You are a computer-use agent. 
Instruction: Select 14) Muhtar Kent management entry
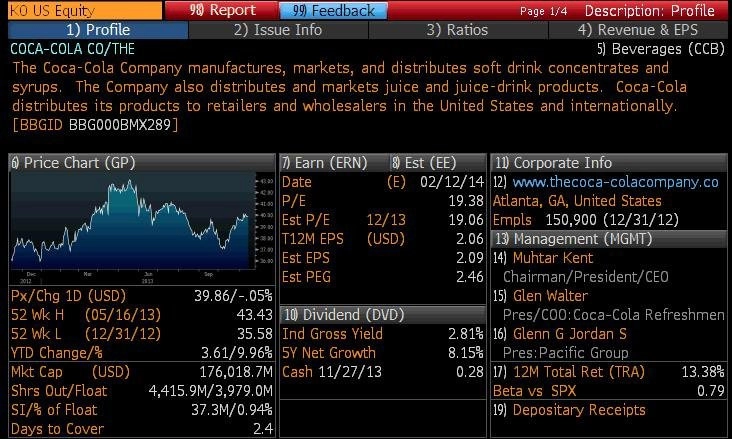coord(543,258)
